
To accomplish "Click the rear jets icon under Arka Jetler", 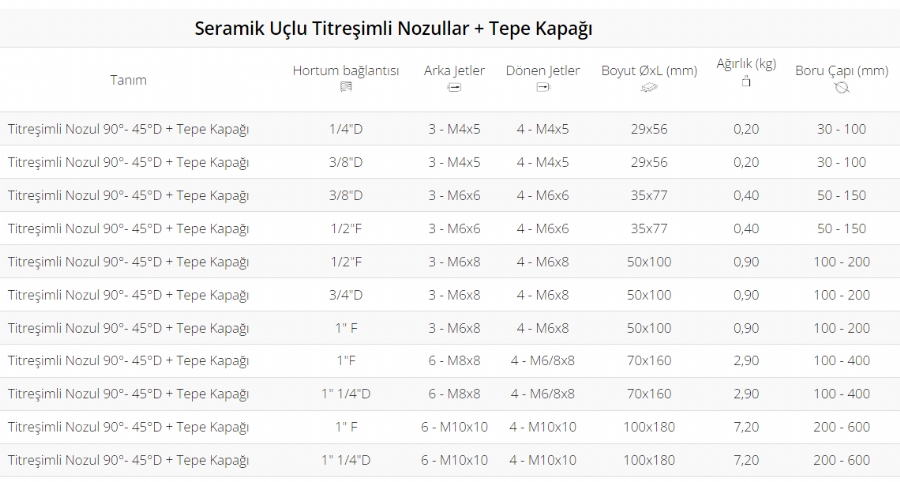I will [x=454, y=88].
